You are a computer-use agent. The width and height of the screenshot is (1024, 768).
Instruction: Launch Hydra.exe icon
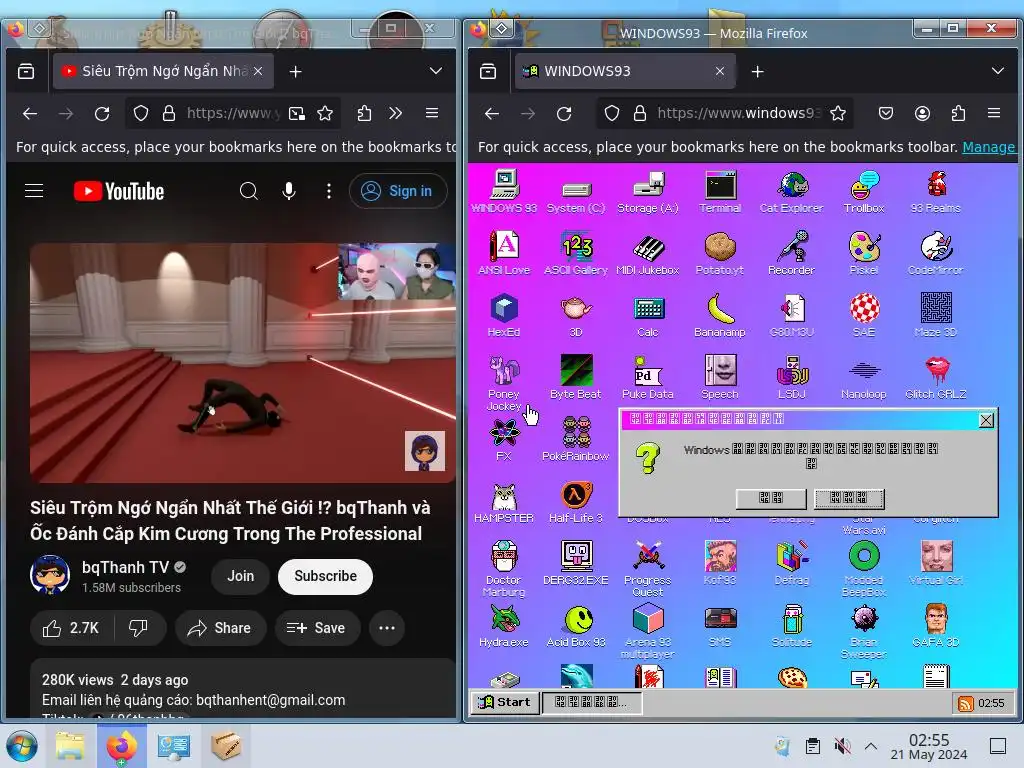point(504,626)
